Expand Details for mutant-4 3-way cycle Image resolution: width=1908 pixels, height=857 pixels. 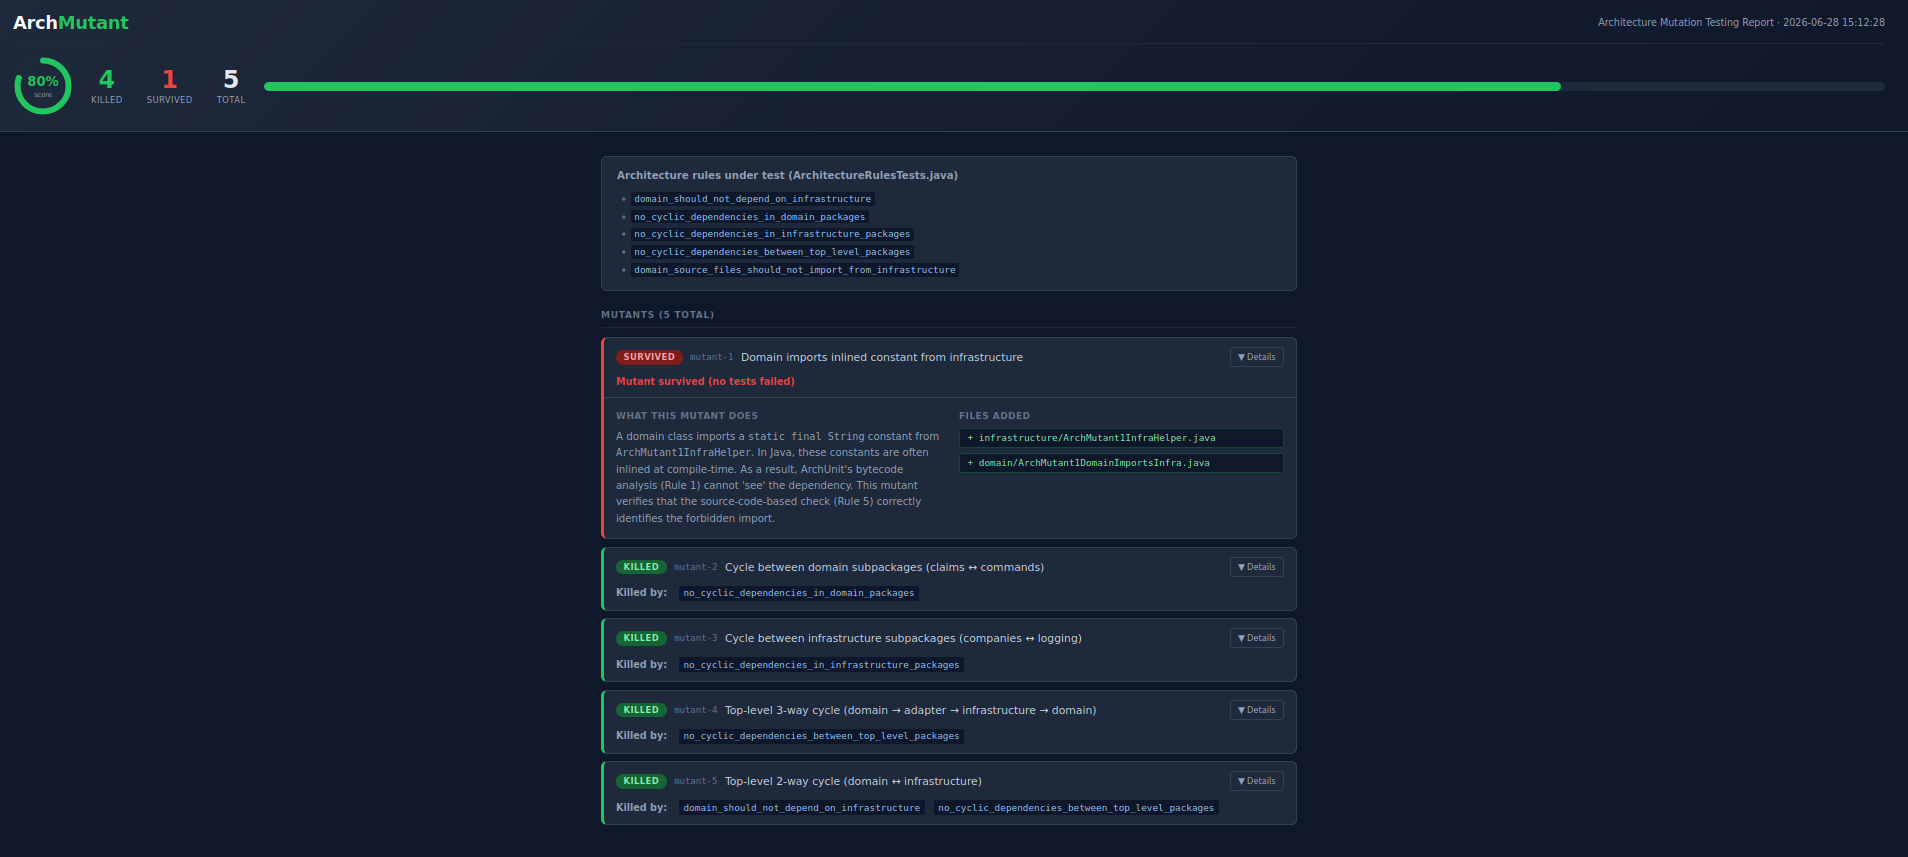1256,710
